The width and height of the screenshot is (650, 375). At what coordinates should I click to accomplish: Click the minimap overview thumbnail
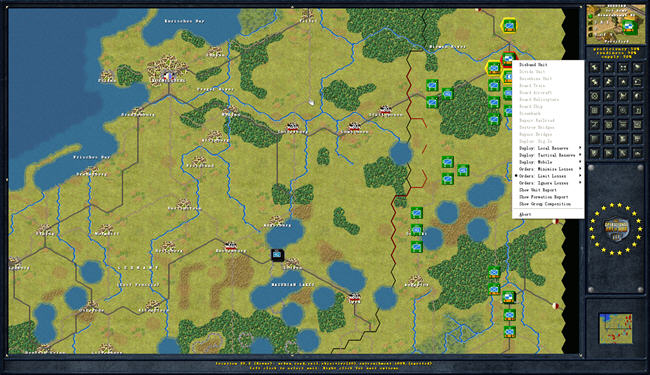point(616,328)
